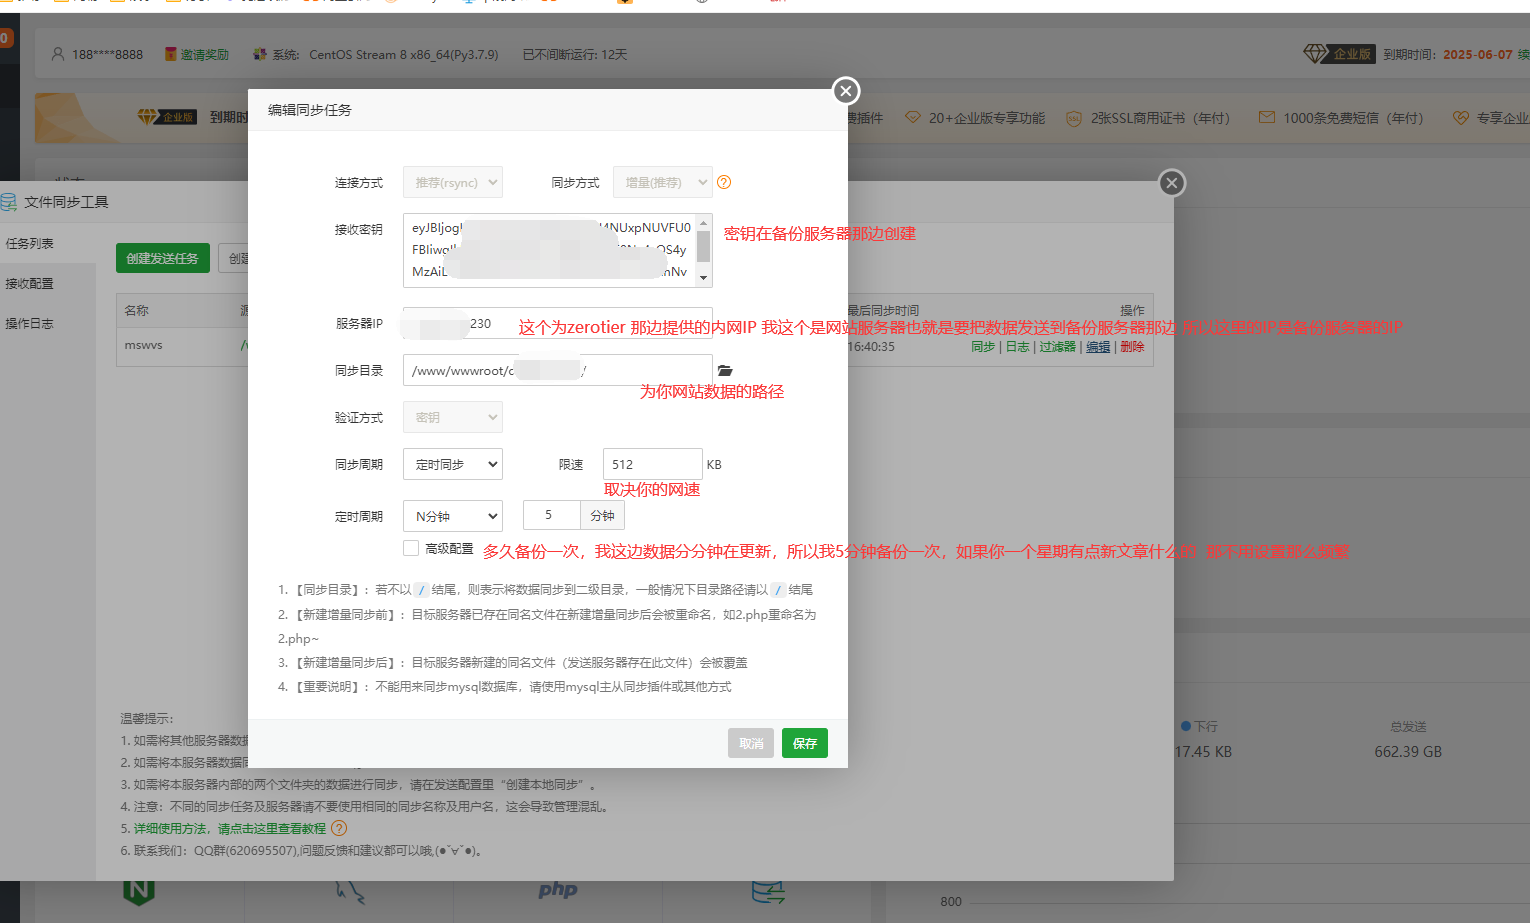Open the 定时周期 dropdown showing N分钟
This screenshot has height=923, width=1530.
pos(452,515)
